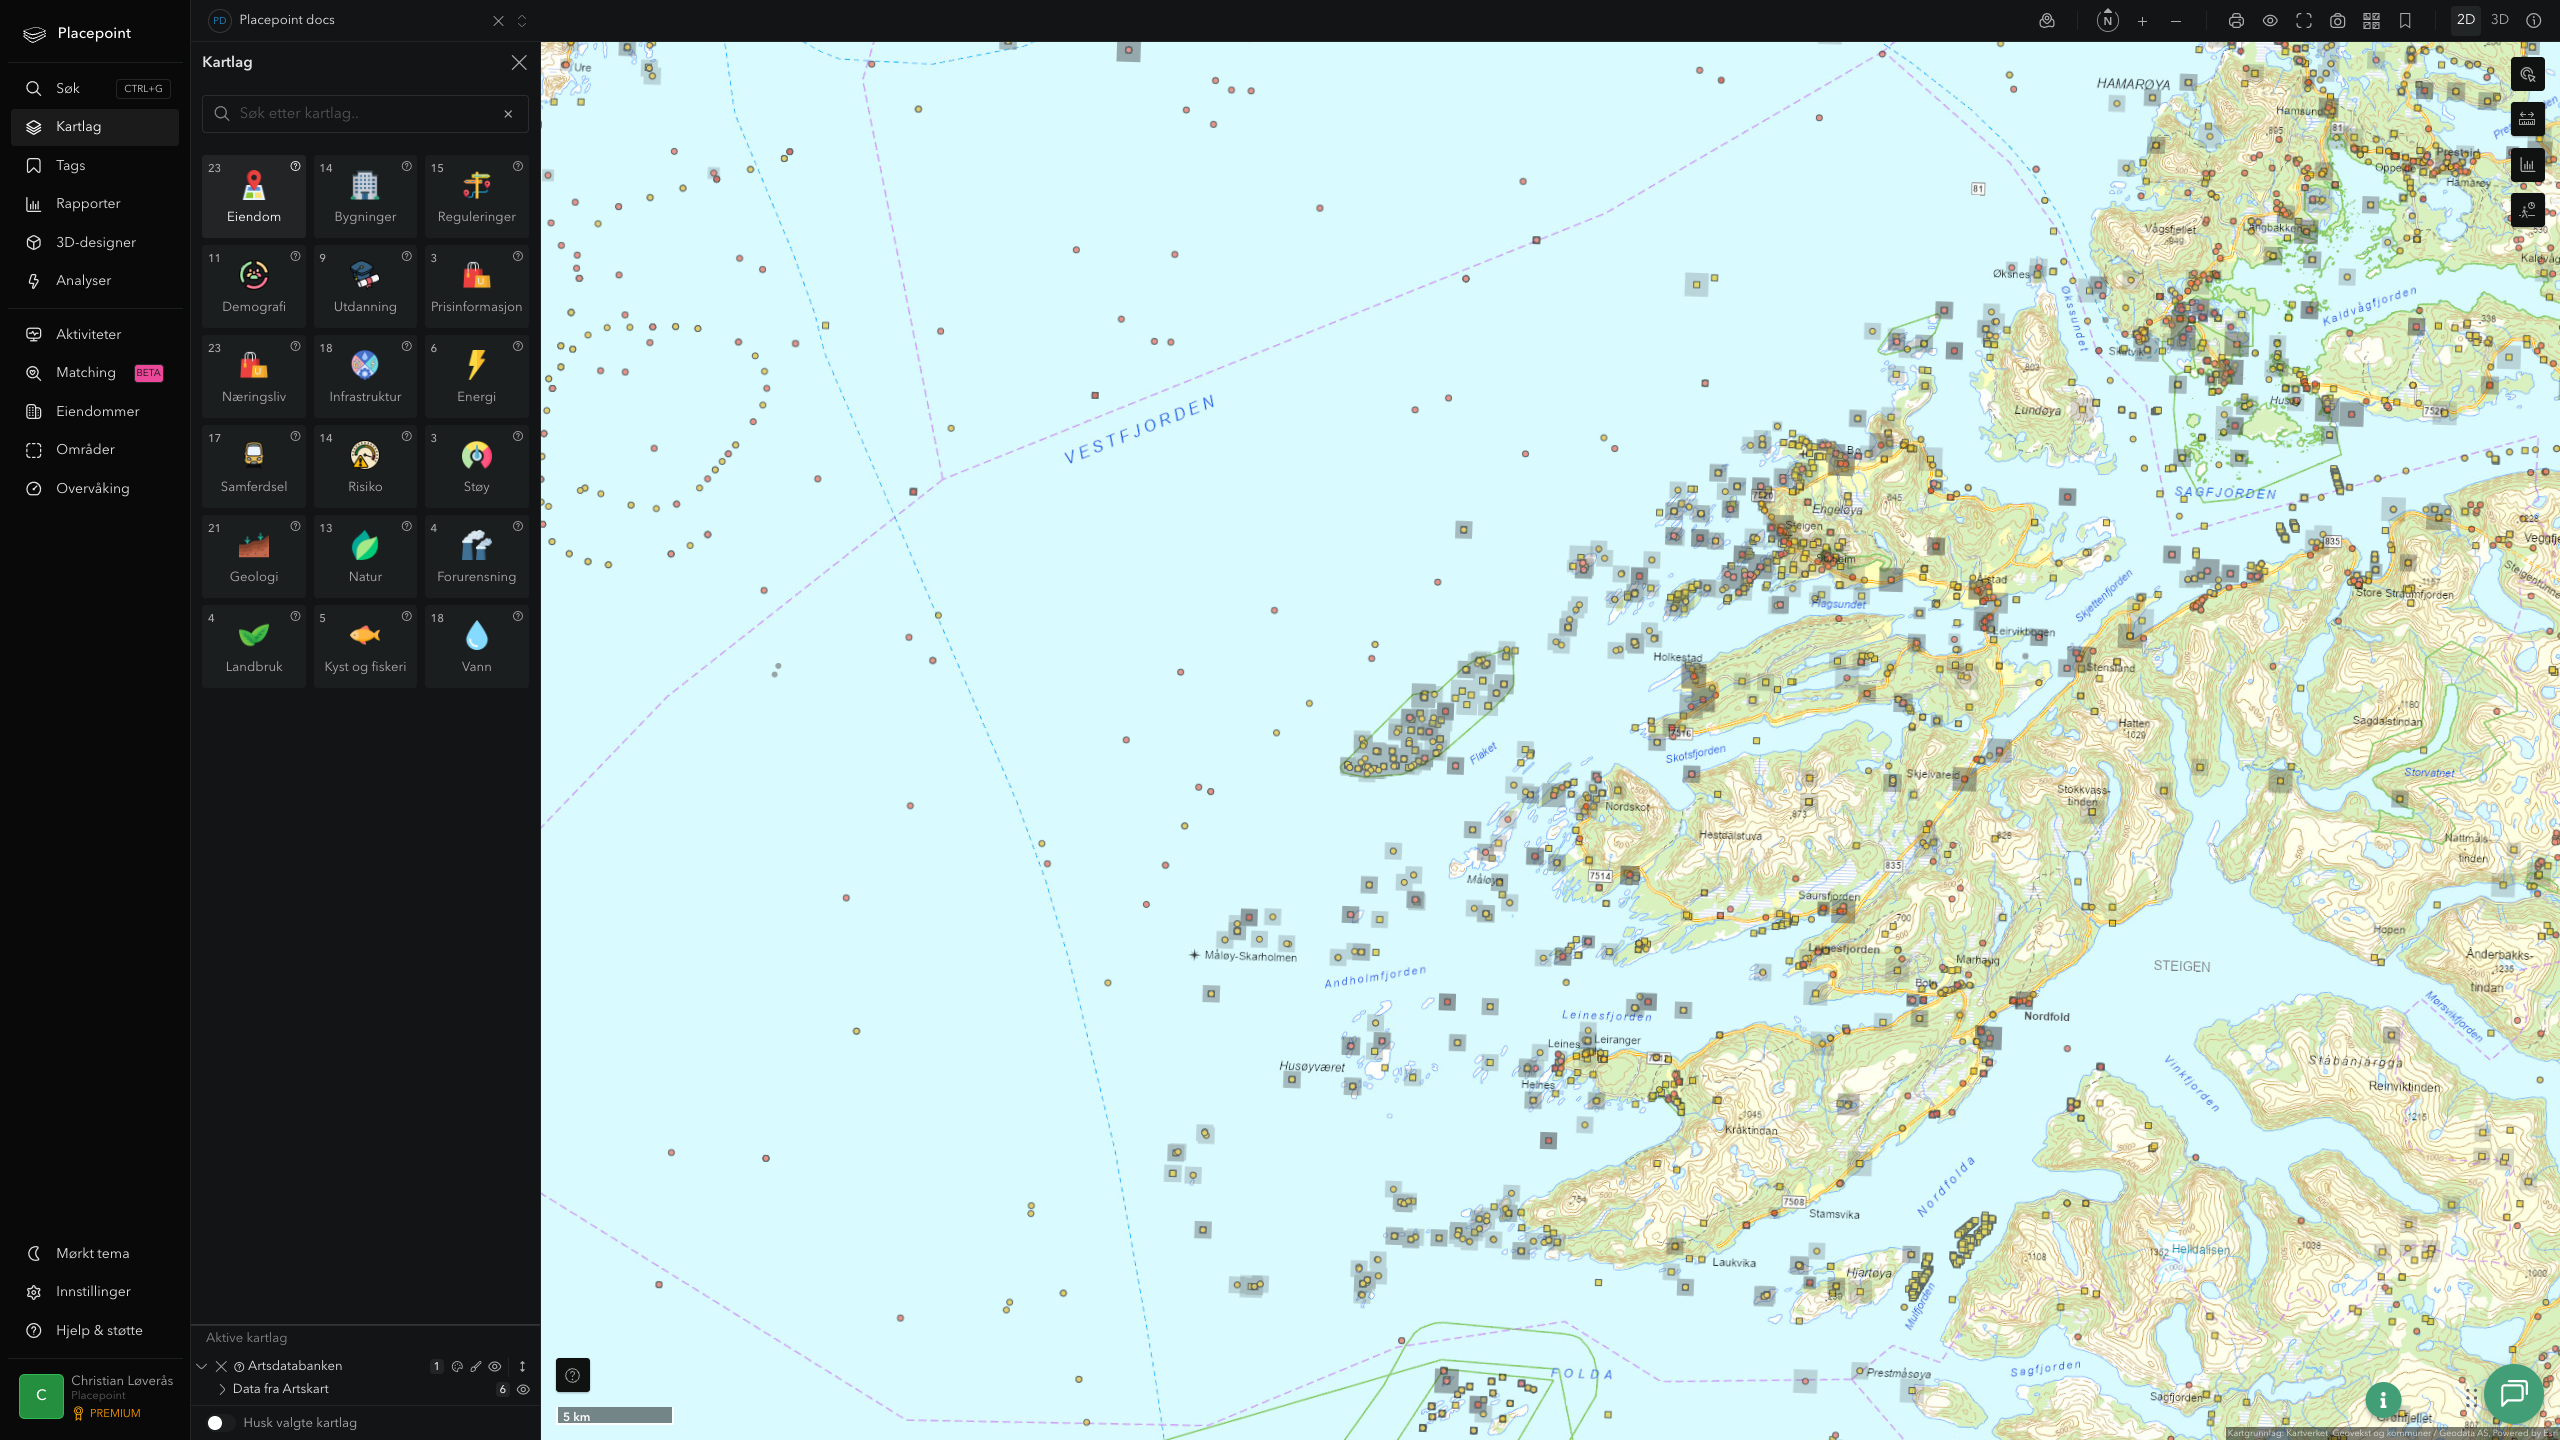Open the travel time walking tool
This screenshot has height=1440, width=2560.
[x=2528, y=210]
